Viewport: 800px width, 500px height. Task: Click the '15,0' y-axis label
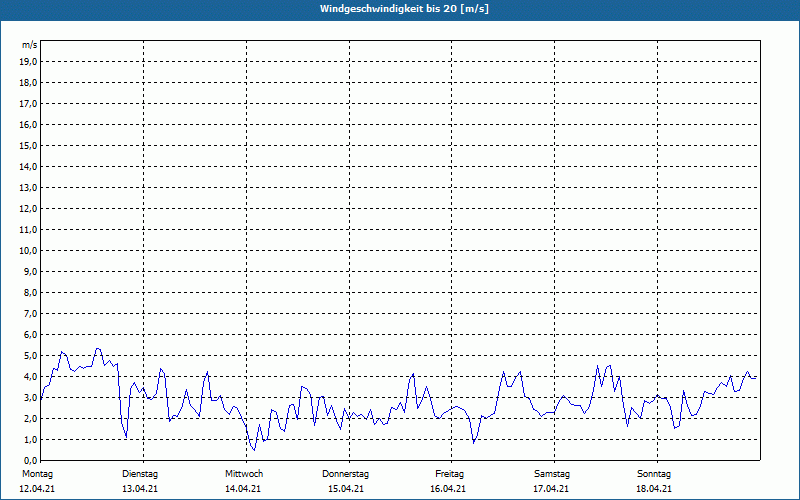tap(28, 145)
